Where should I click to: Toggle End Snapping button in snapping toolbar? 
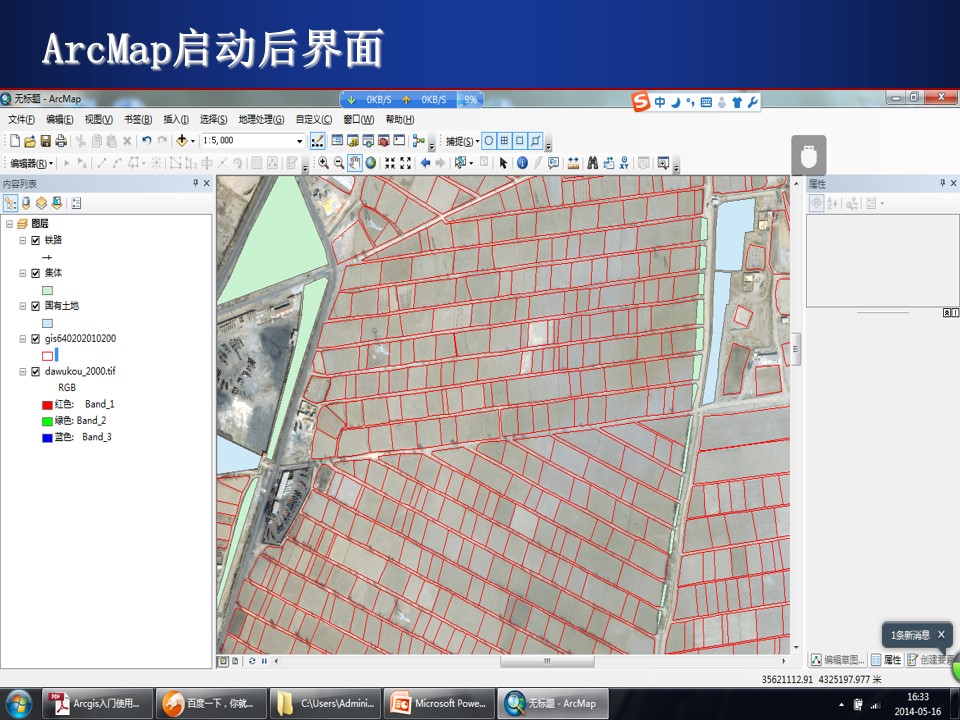[504, 141]
